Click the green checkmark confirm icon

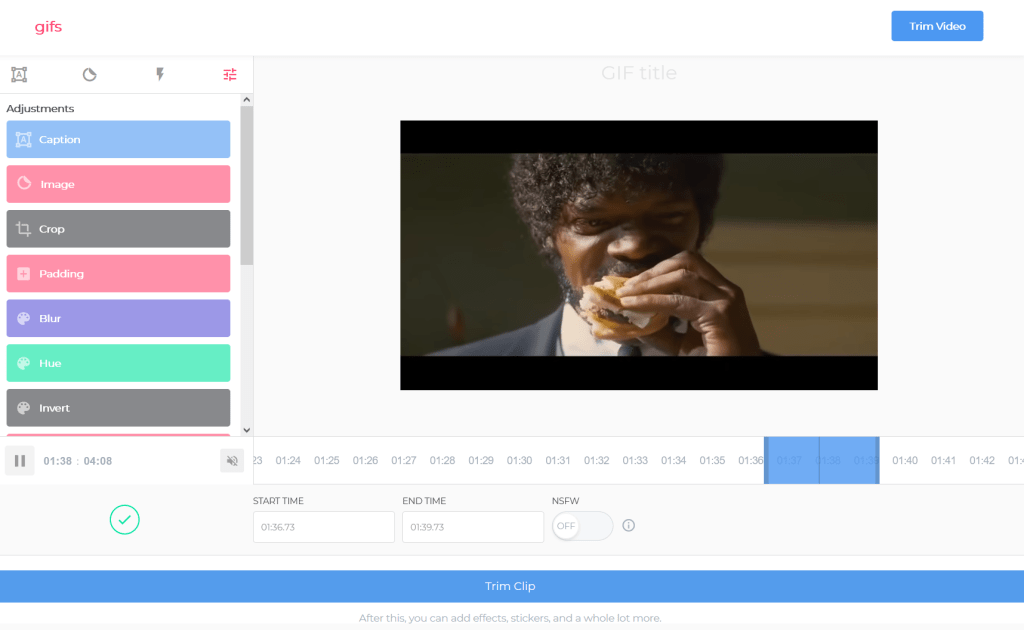click(x=125, y=519)
